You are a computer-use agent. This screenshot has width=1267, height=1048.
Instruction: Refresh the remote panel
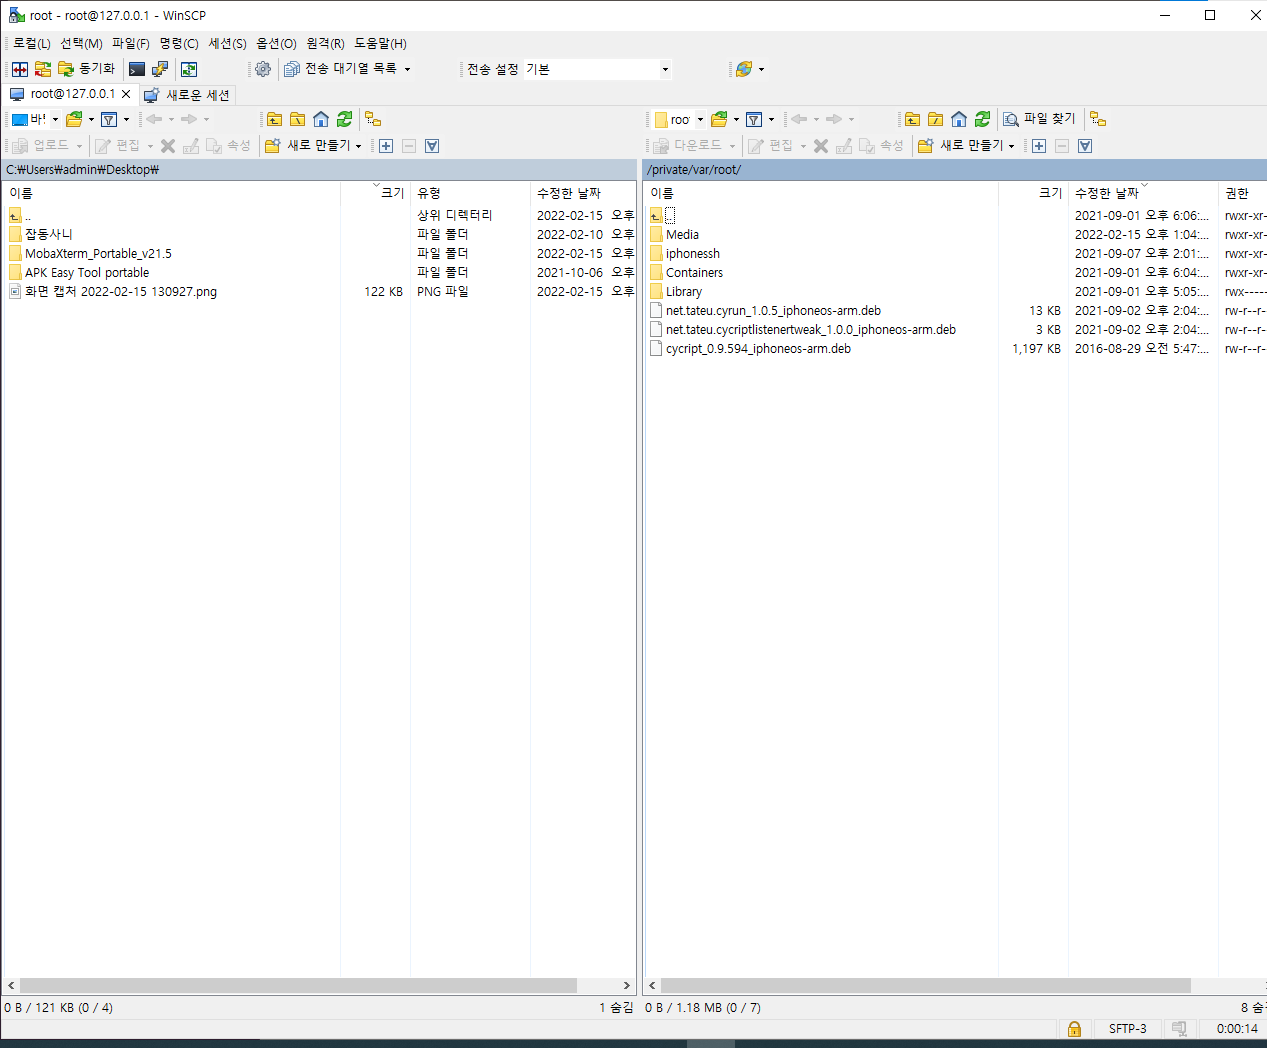coord(982,119)
